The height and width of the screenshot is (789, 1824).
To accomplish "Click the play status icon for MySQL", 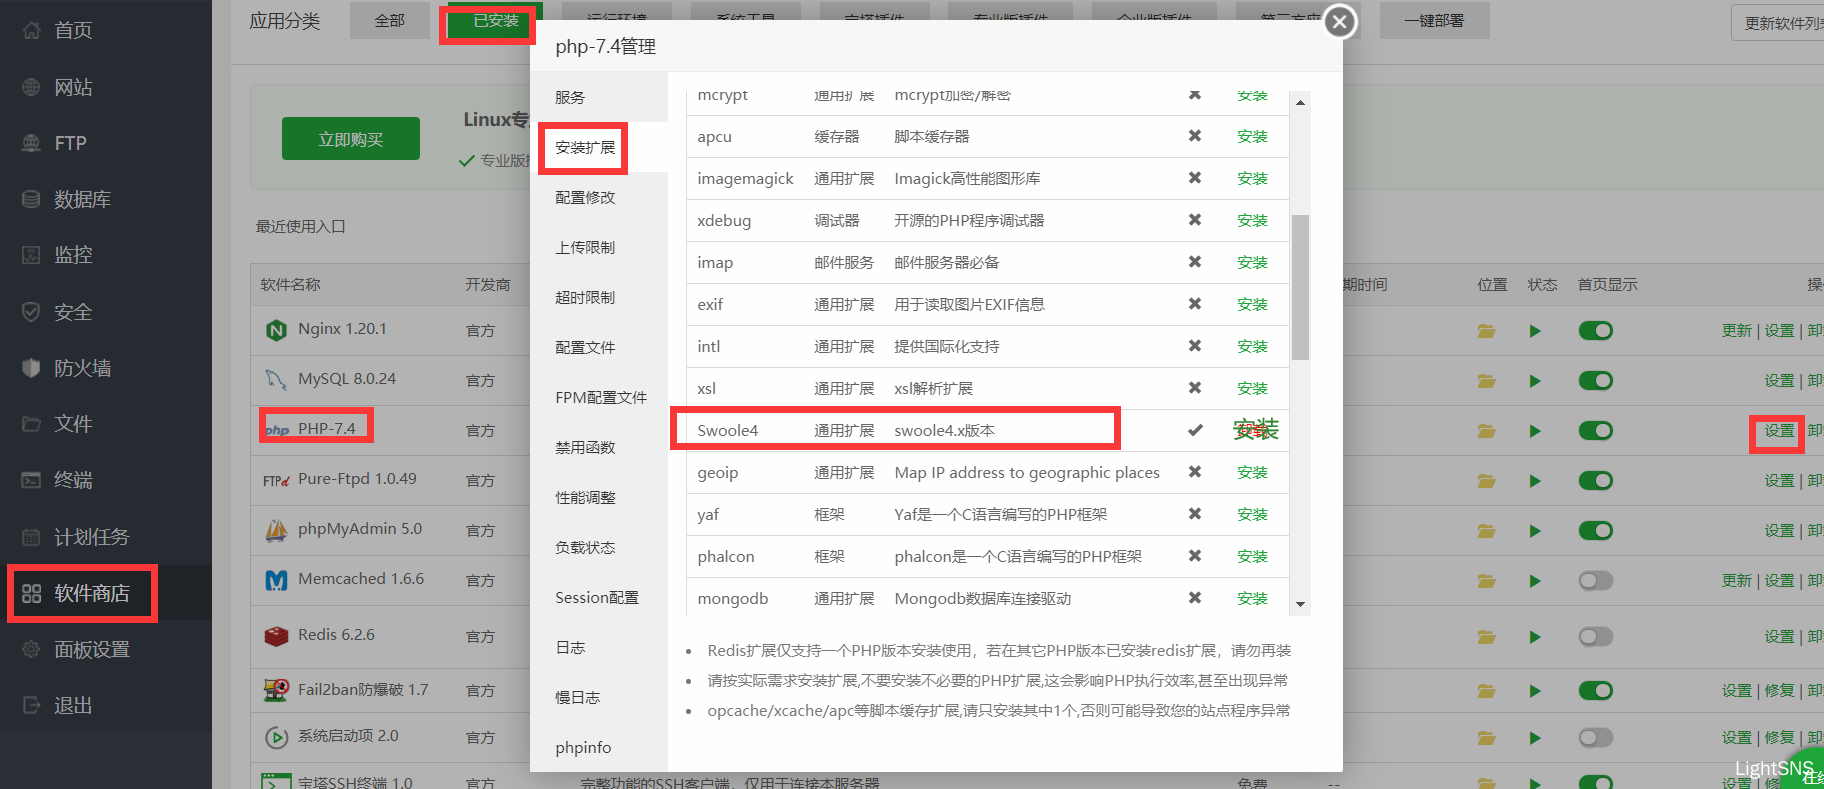I will pyautogui.click(x=1535, y=381).
